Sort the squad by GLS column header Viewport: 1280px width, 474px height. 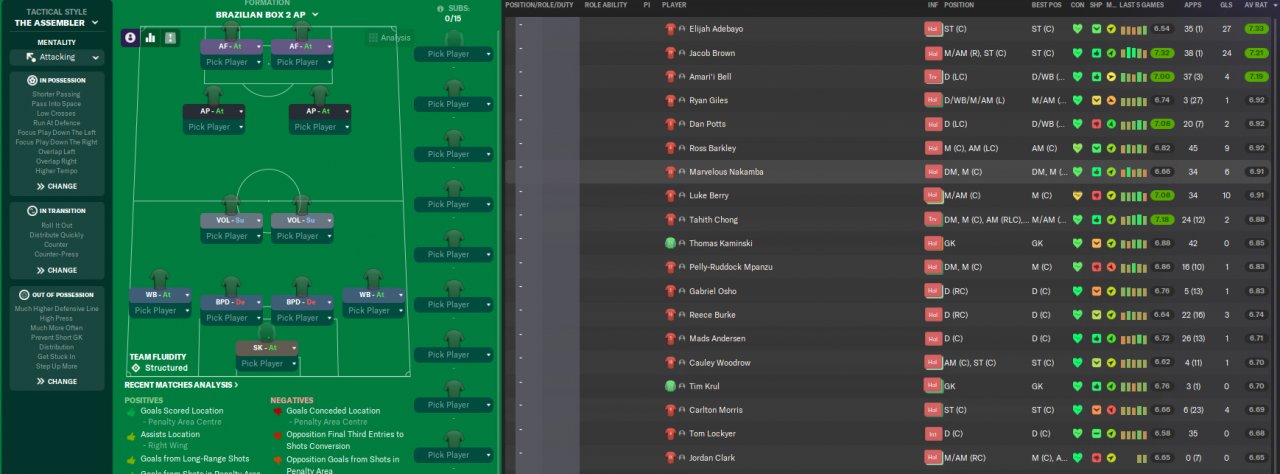[x=1225, y=5]
